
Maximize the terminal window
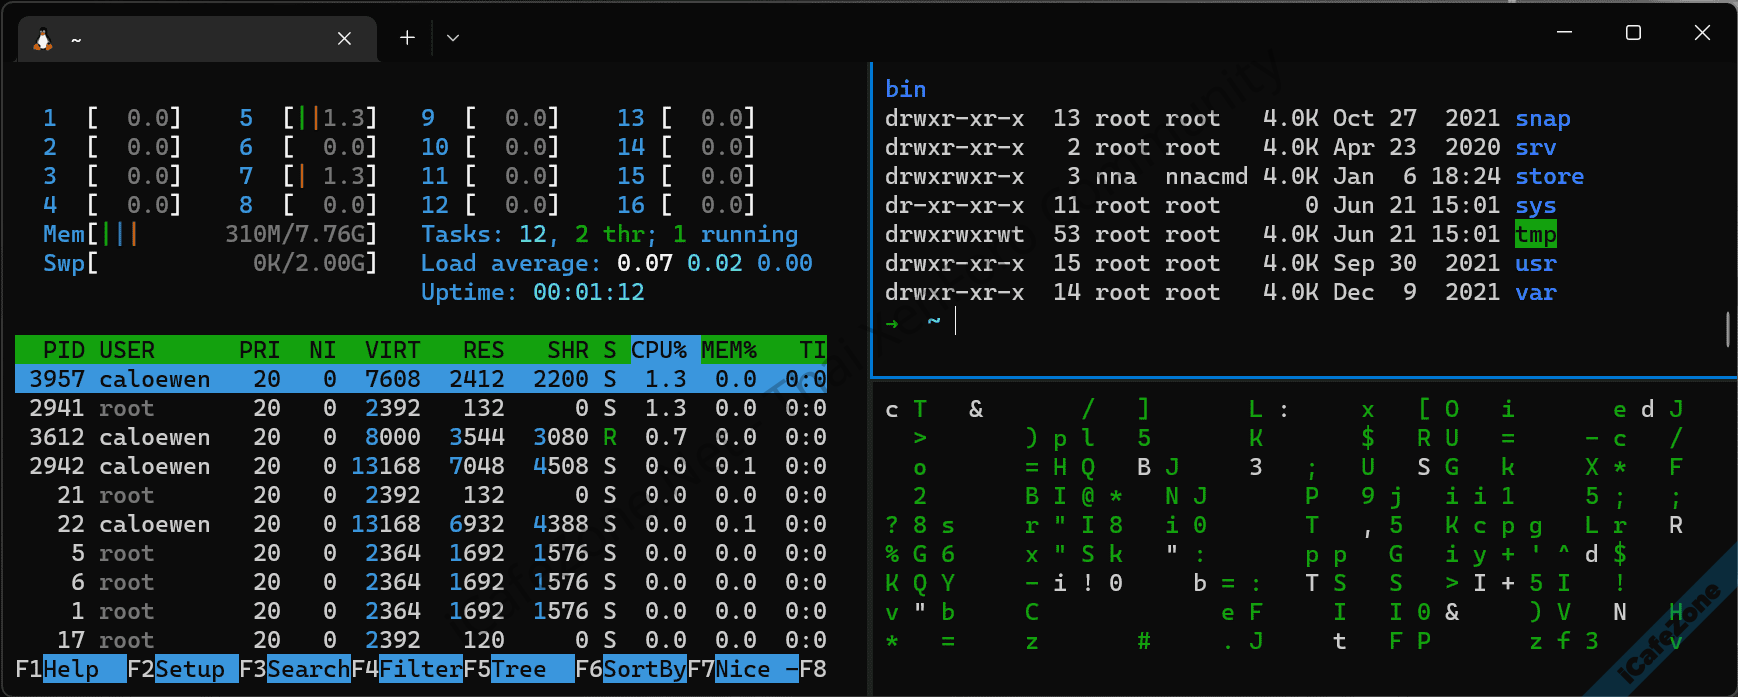coord(1633,33)
